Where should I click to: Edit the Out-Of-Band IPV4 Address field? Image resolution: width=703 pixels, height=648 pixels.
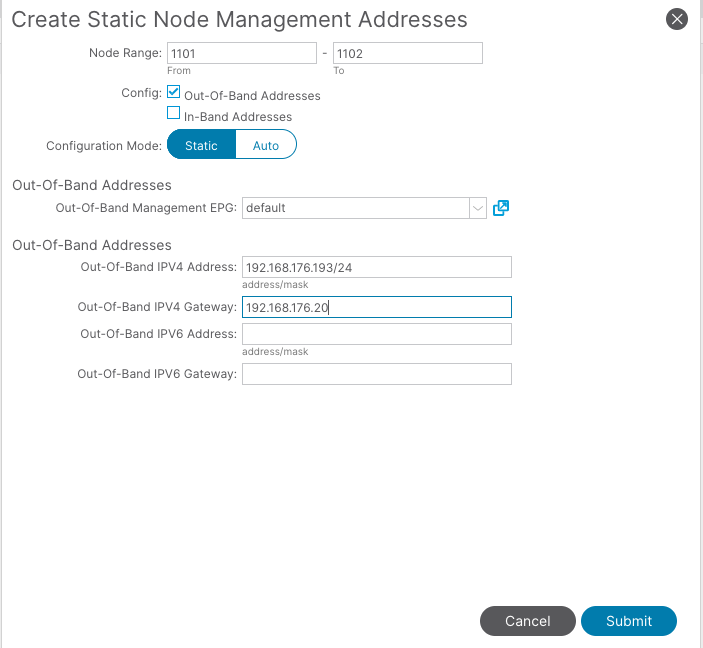(x=377, y=267)
